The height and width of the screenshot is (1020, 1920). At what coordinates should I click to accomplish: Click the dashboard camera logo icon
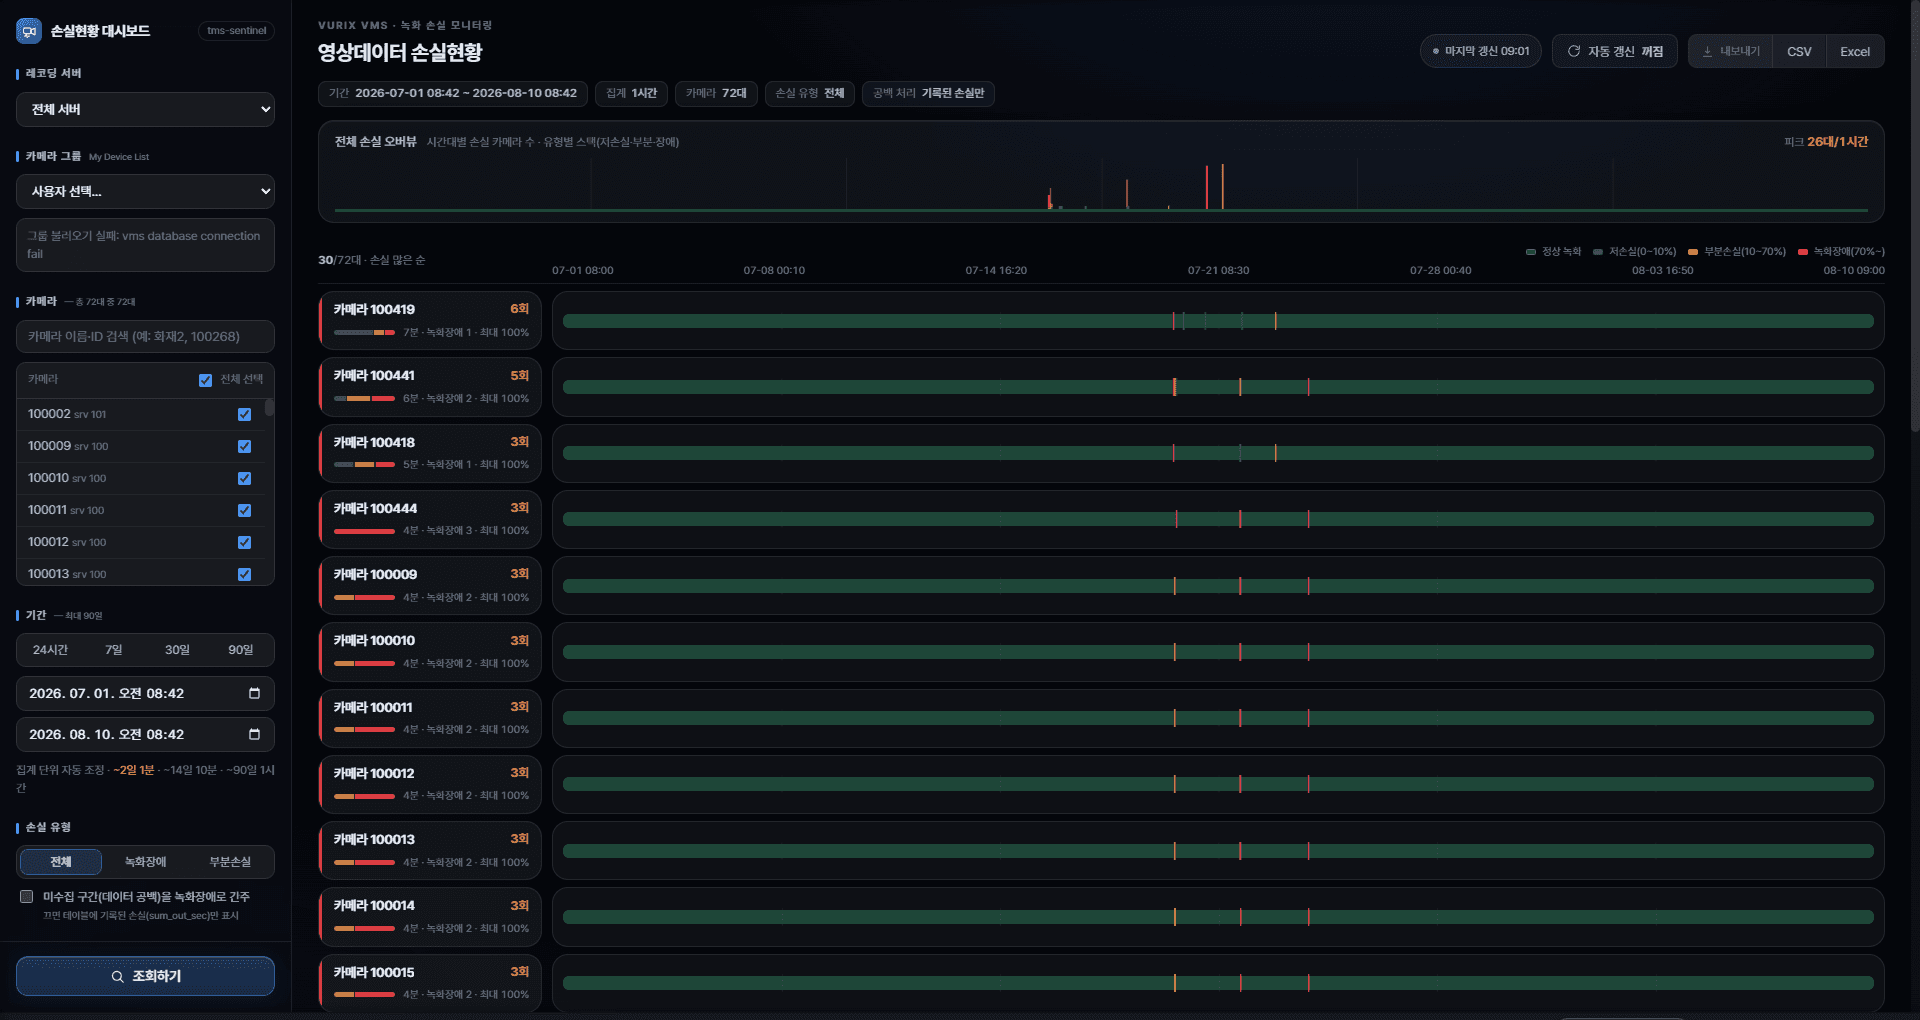pyautogui.click(x=29, y=31)
